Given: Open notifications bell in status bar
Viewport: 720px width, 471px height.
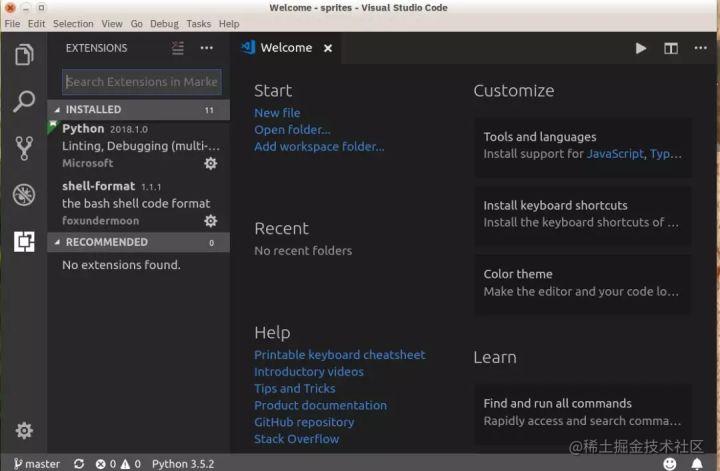Looking at the screenshot, I should 697,464.
